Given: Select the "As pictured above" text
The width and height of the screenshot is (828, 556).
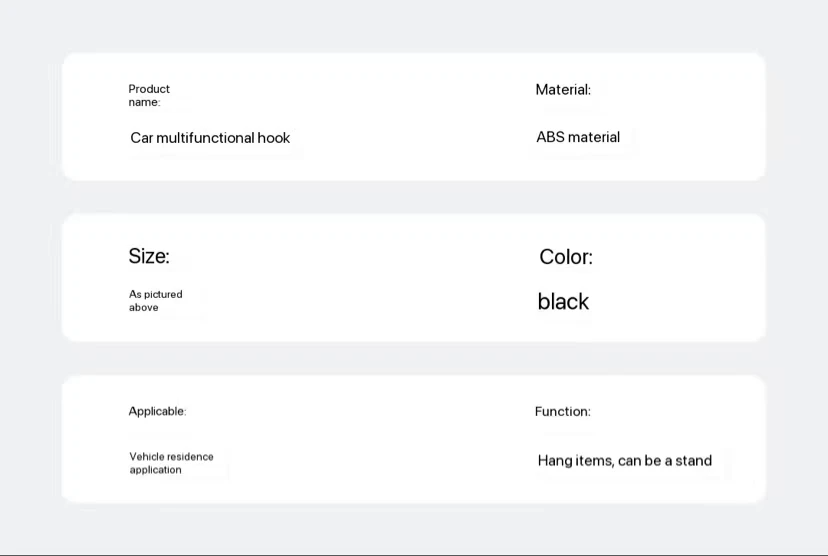Looking at the screenshot, I should click(x=155, y=301).
